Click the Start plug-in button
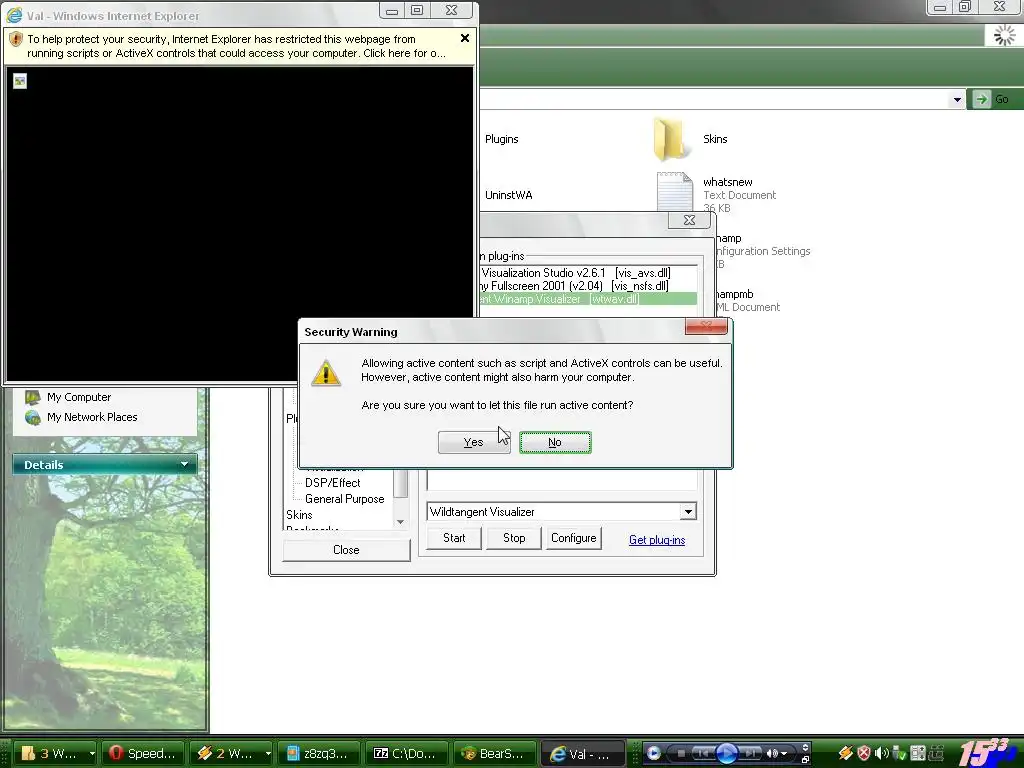 (454, 538)
